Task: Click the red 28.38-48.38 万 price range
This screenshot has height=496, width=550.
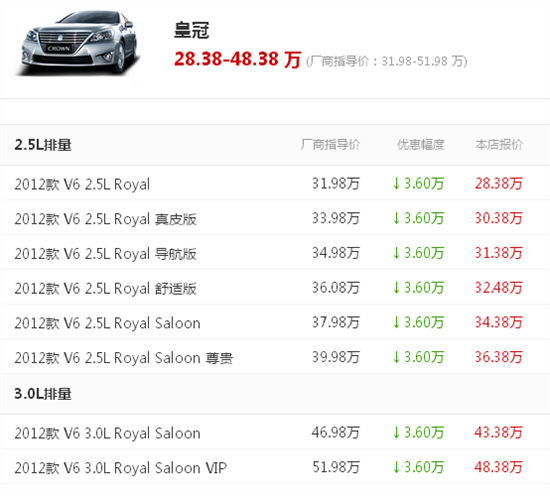Action: (237, 59)
